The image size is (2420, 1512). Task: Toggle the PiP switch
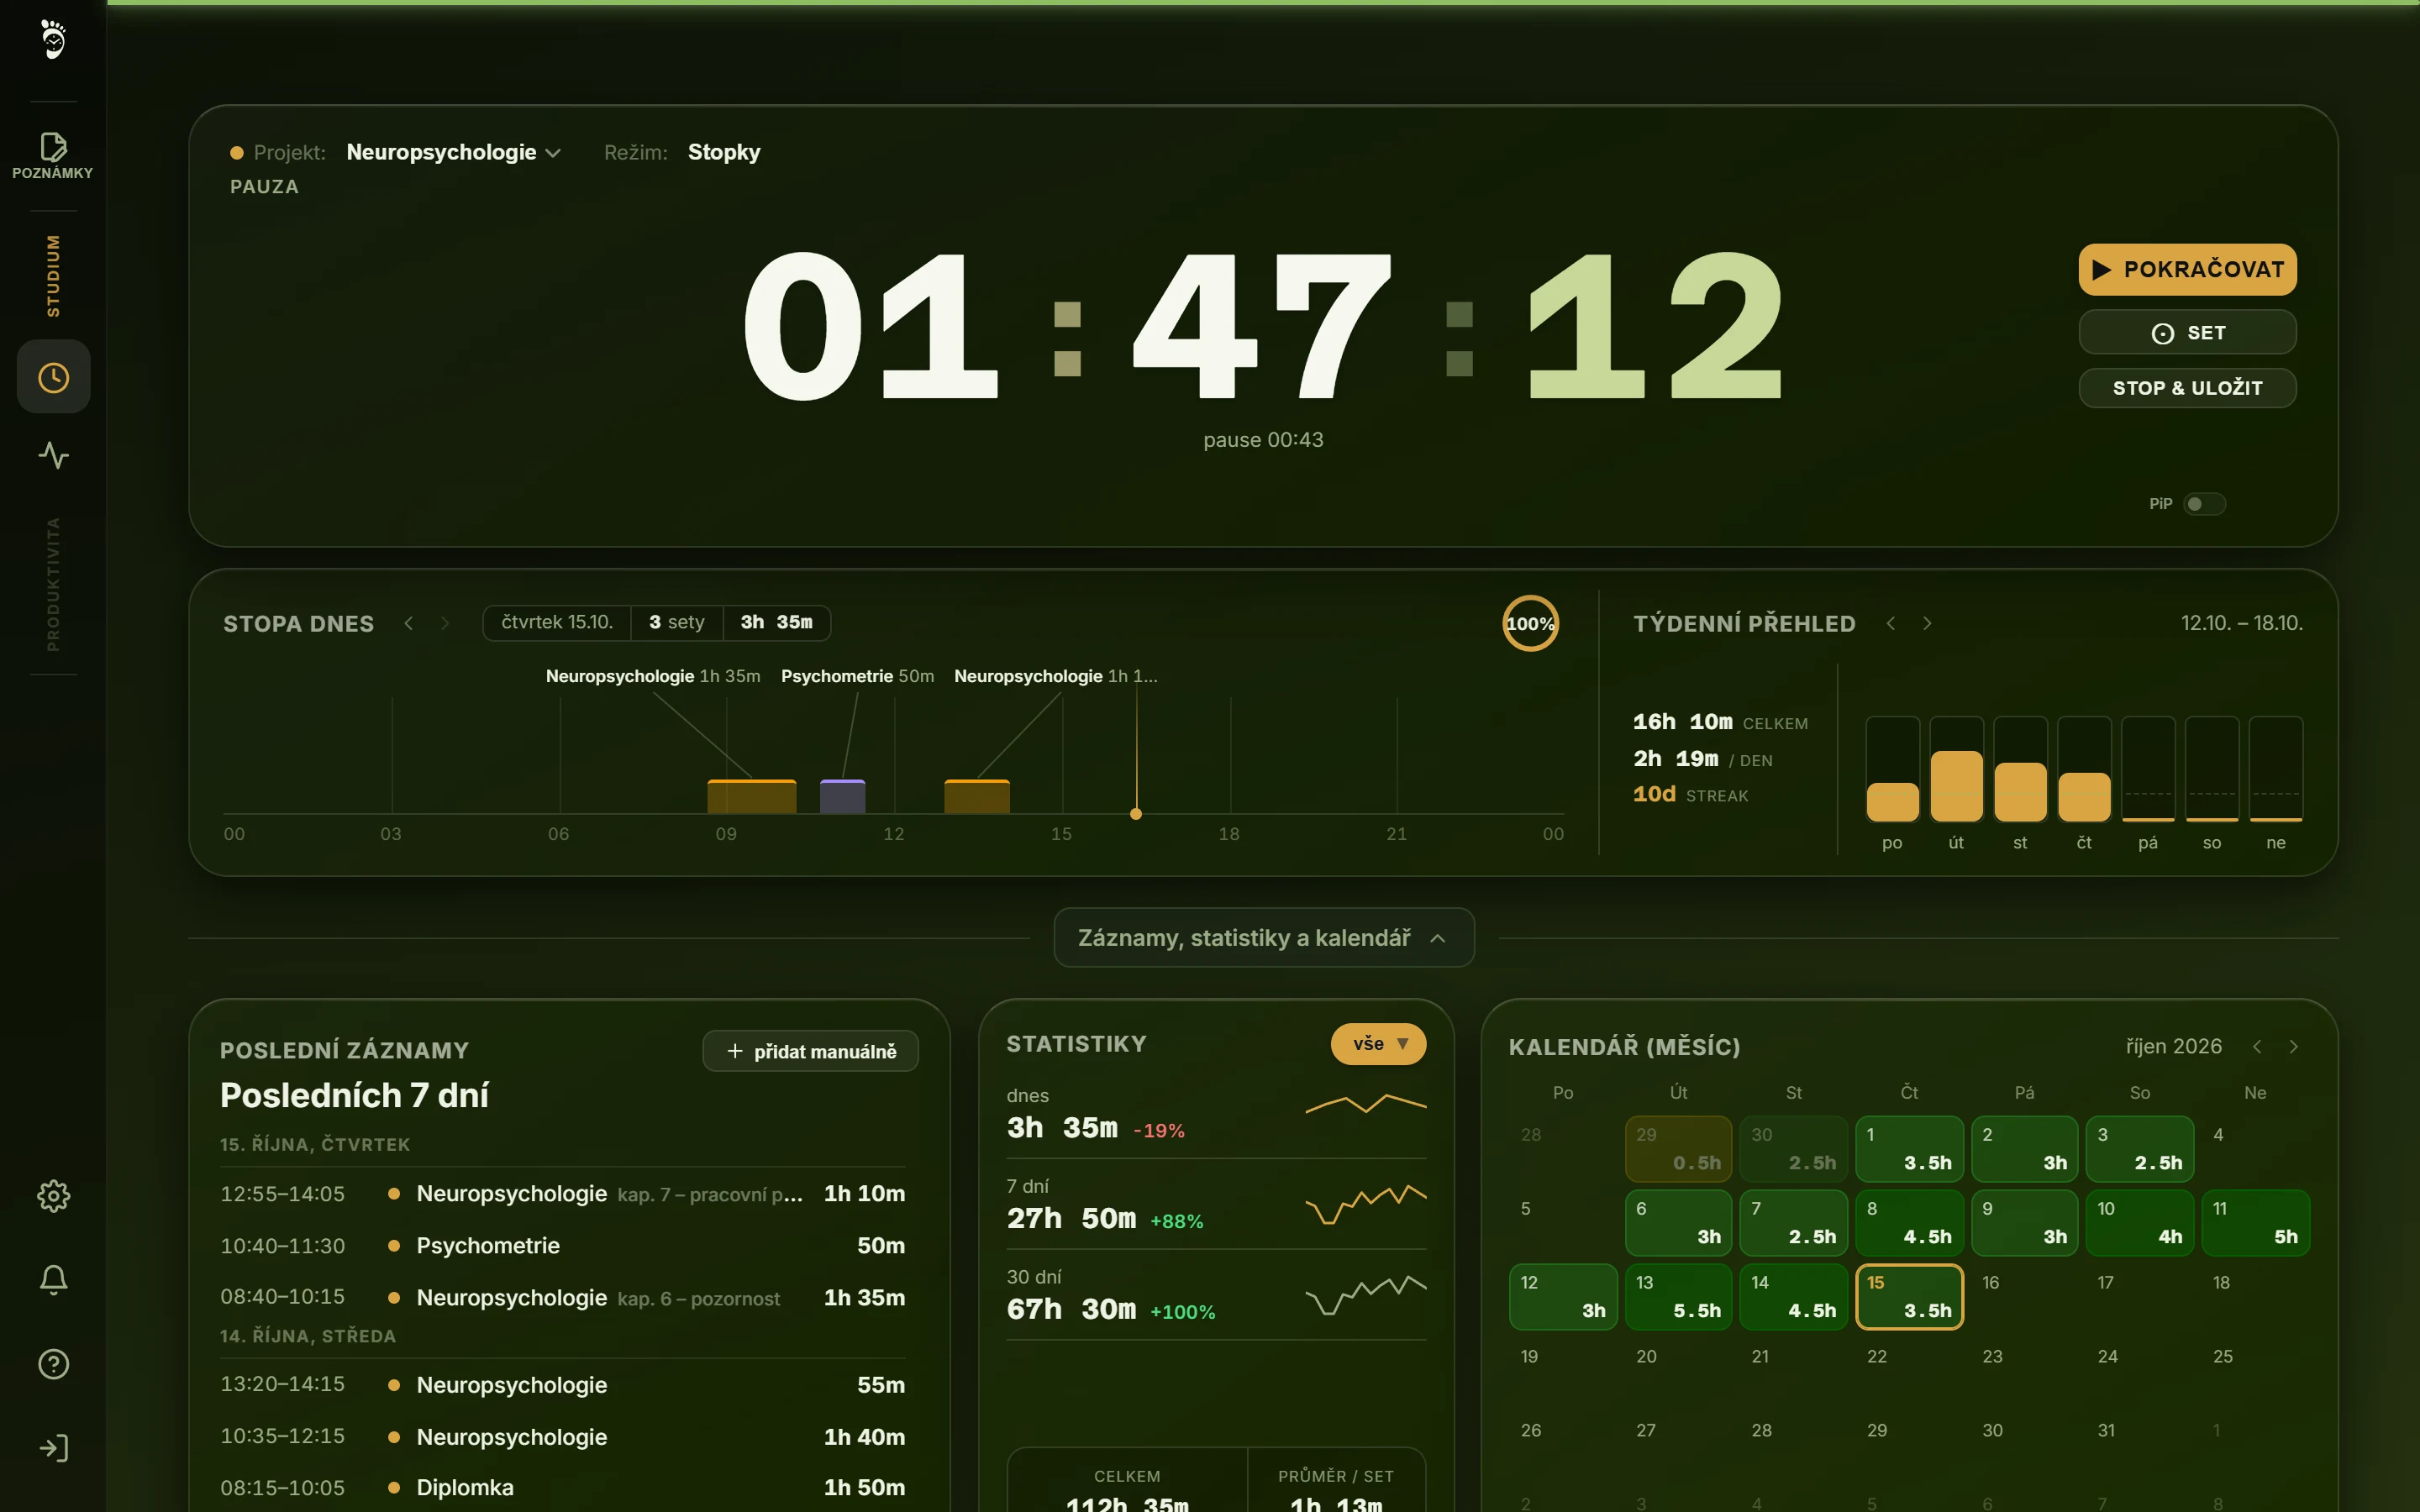pos(2204,504)
